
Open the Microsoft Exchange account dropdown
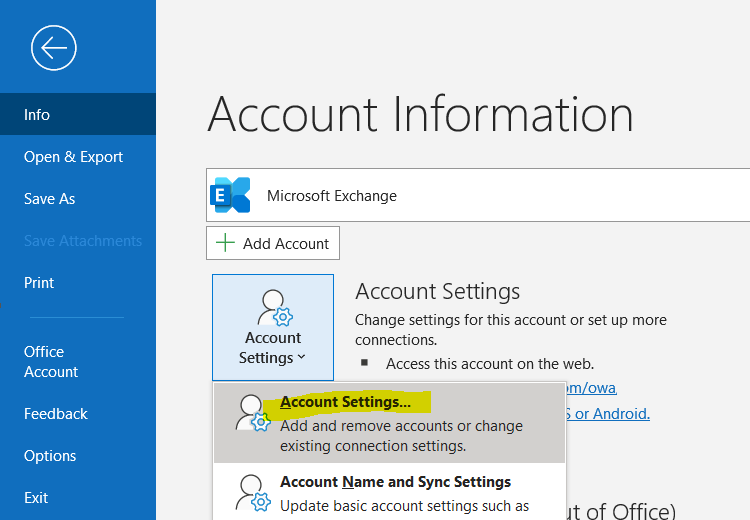[478, 195]
